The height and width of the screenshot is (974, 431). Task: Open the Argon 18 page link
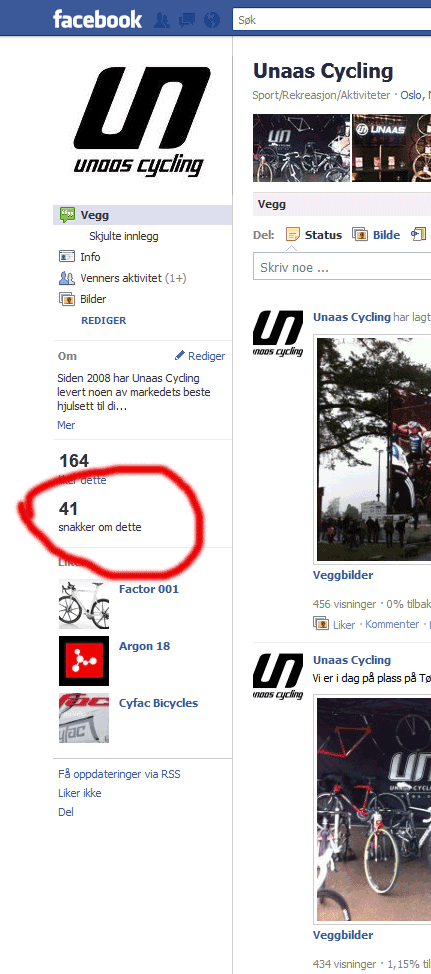[x=144, y=646]
